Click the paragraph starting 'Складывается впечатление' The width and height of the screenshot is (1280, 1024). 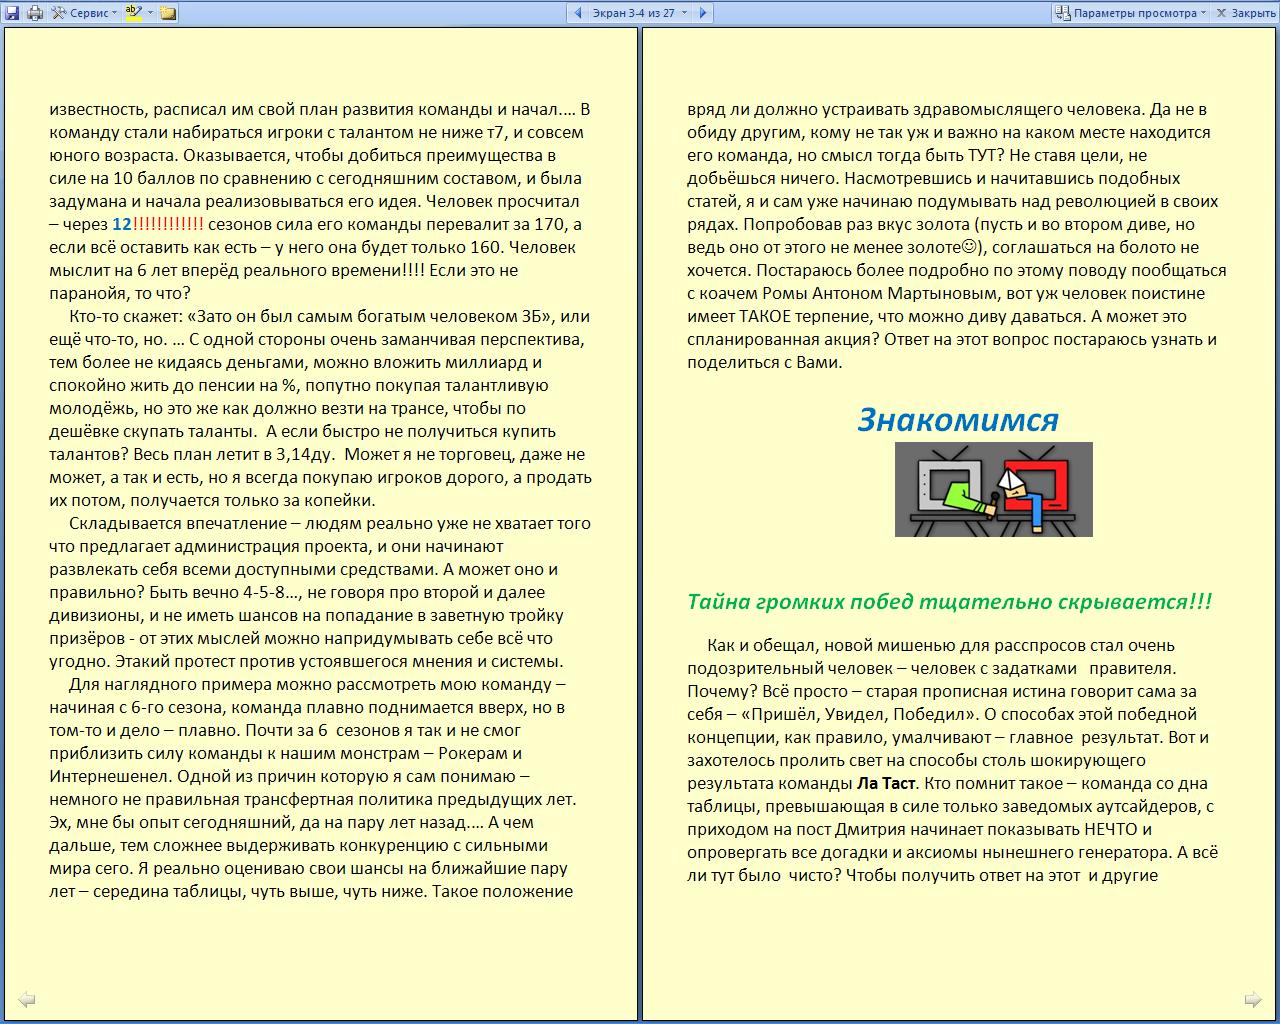coord(320,592)
